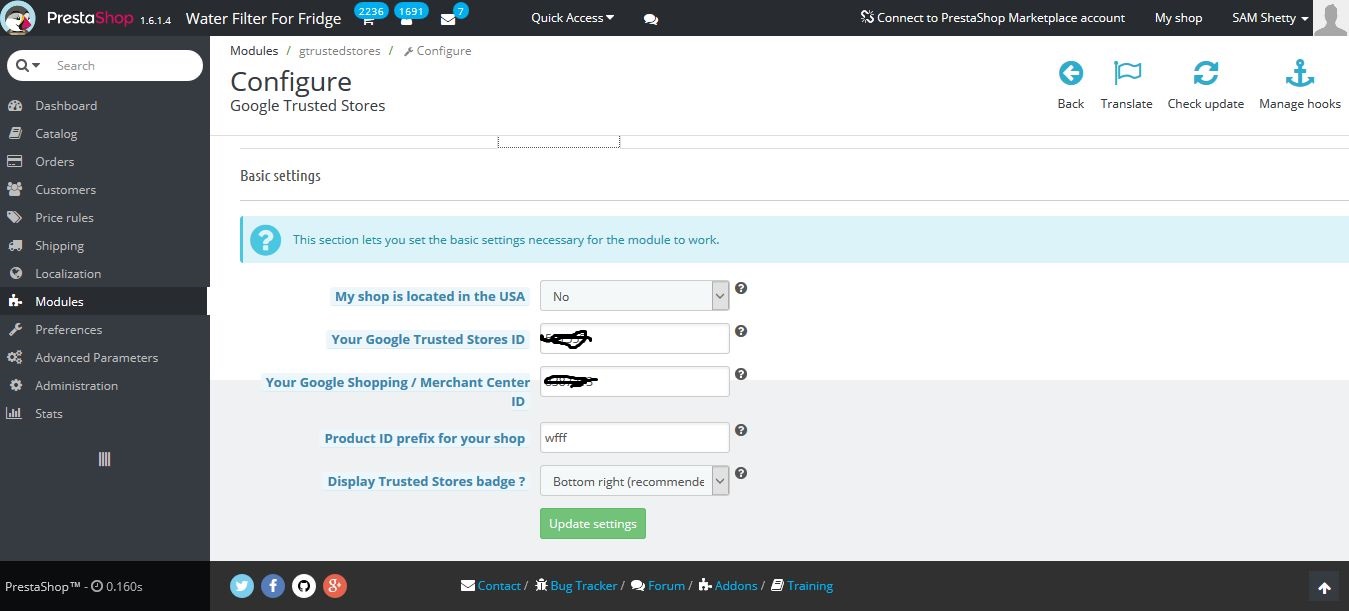Click the Product ID prefix input field

point(634,438)
